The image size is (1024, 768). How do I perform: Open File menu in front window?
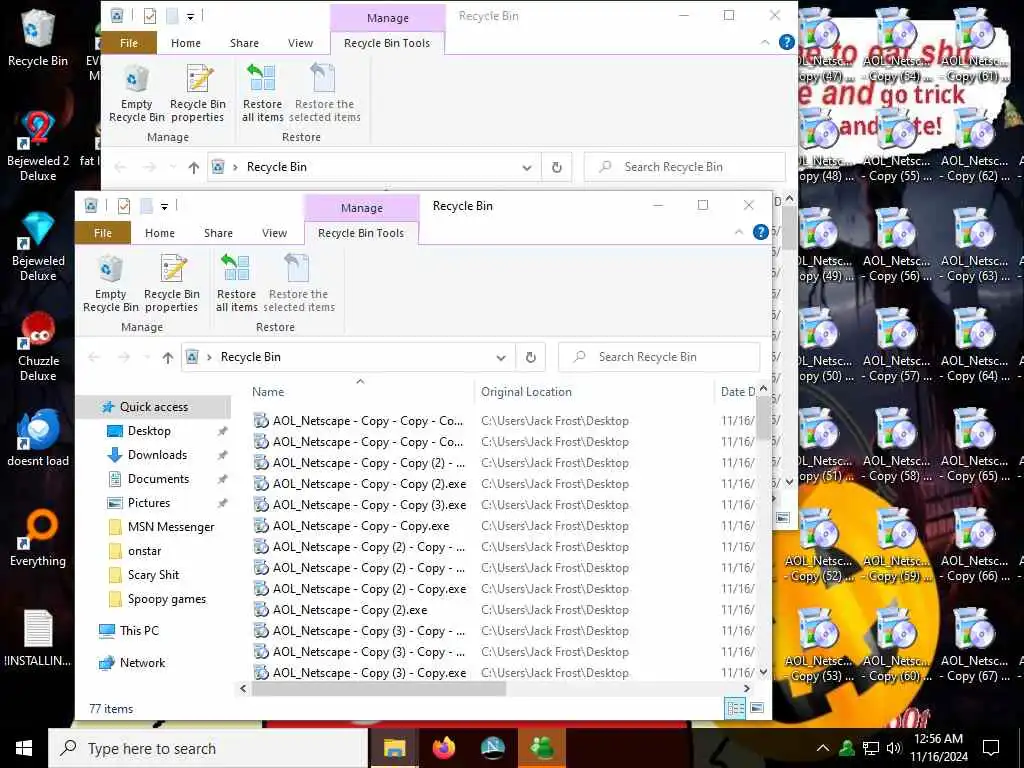pos(103,233)
